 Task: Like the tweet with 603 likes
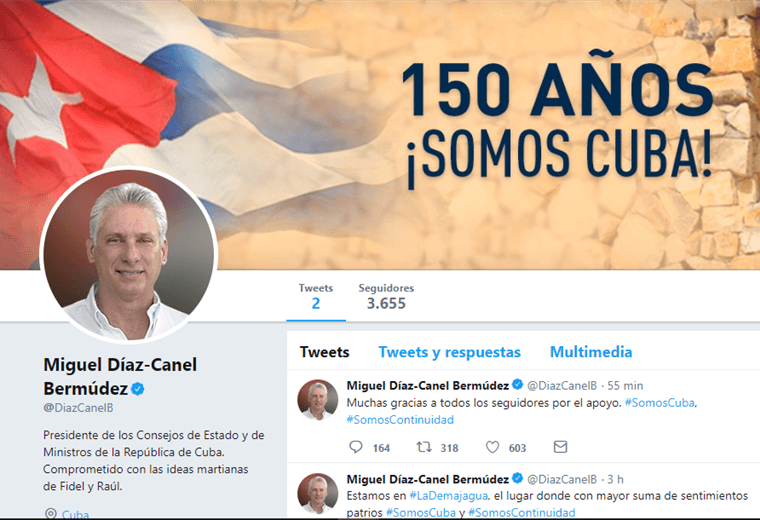492,447
